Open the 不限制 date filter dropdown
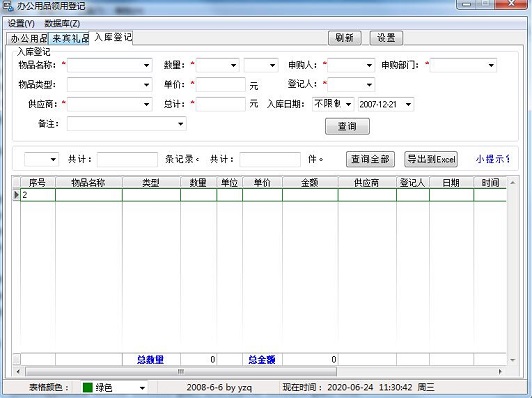532x398 pixels. coord(348,104)
